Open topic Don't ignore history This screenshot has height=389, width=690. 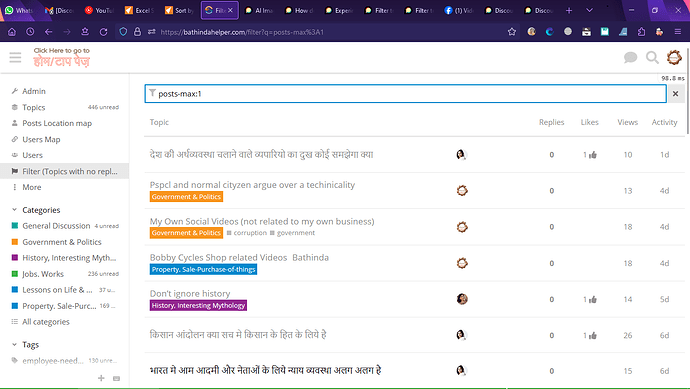190,294
